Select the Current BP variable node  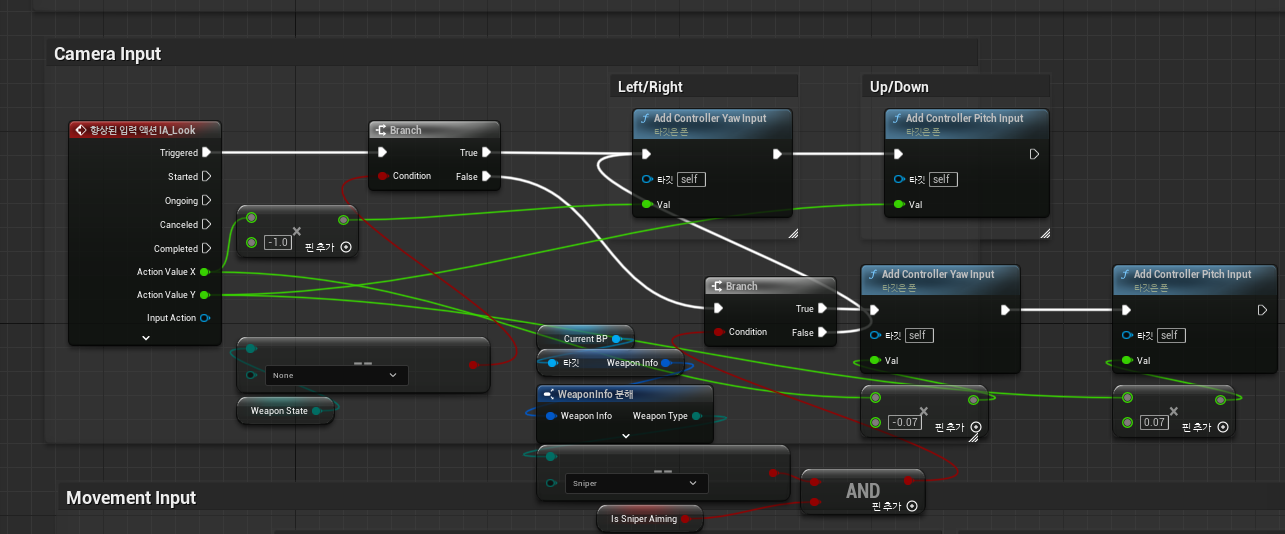(x=586, y=338)
